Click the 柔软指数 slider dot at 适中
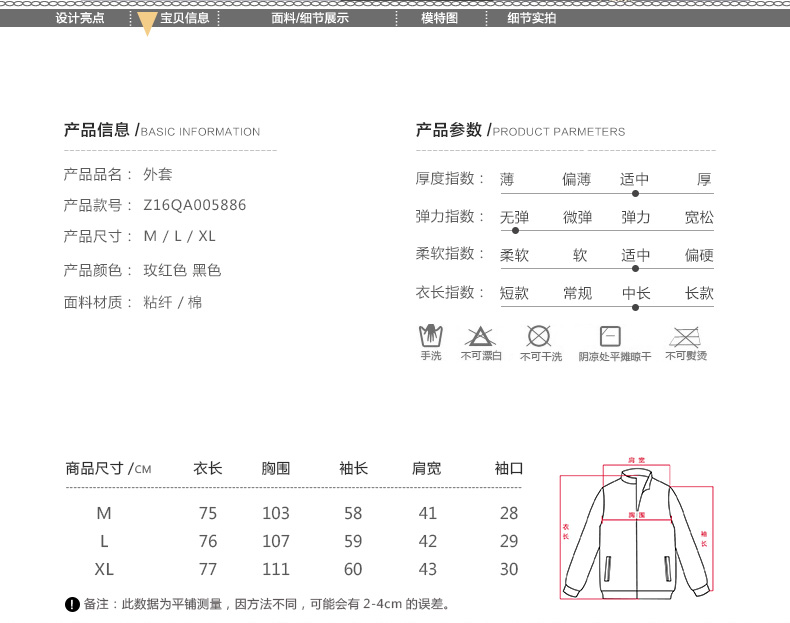 [635, 269]
